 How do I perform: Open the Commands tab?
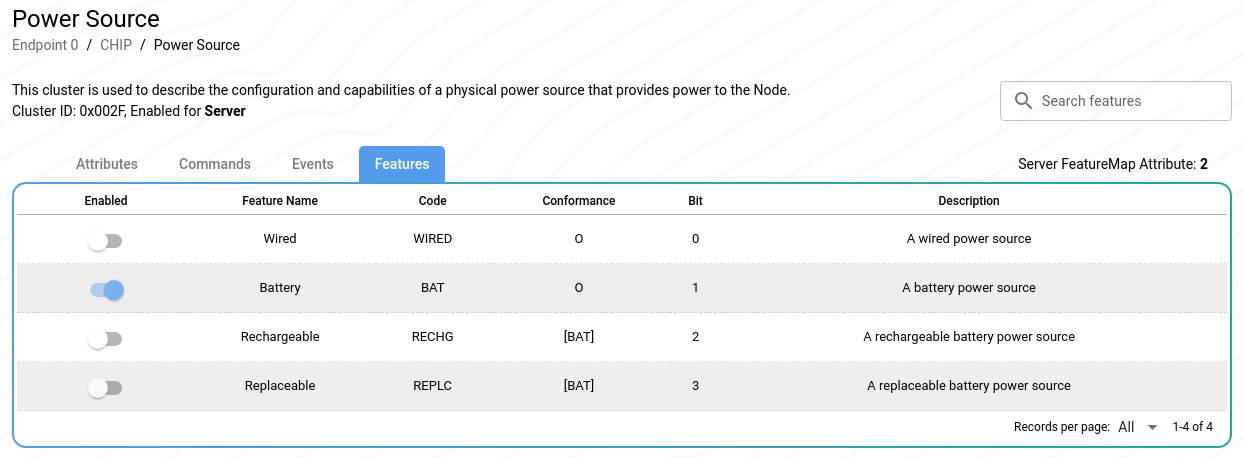pyautogui.click(x=215, y=164)
